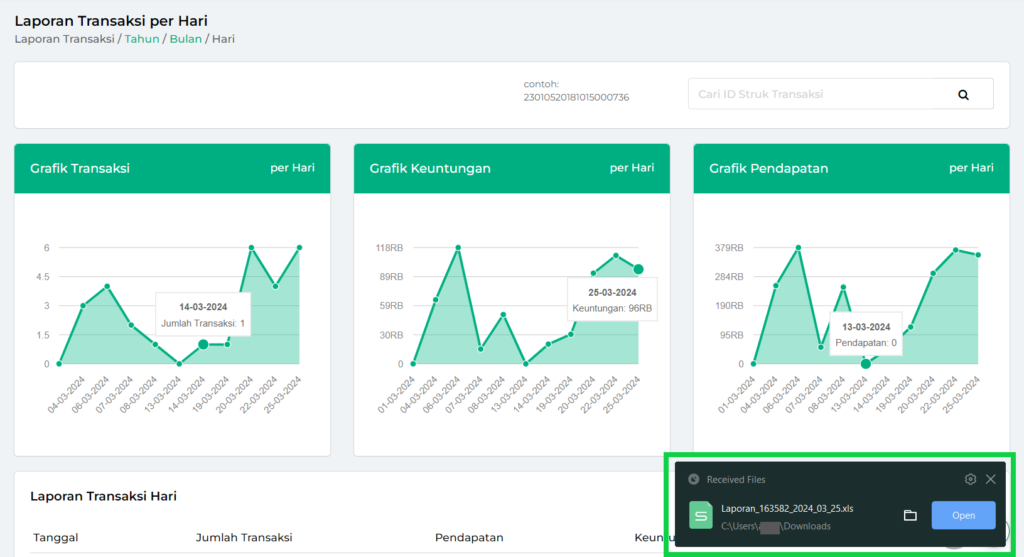Open the Received Files settings gear
Image resolution: width=1024 pixels, height=557 pixels.
[970, 479]
